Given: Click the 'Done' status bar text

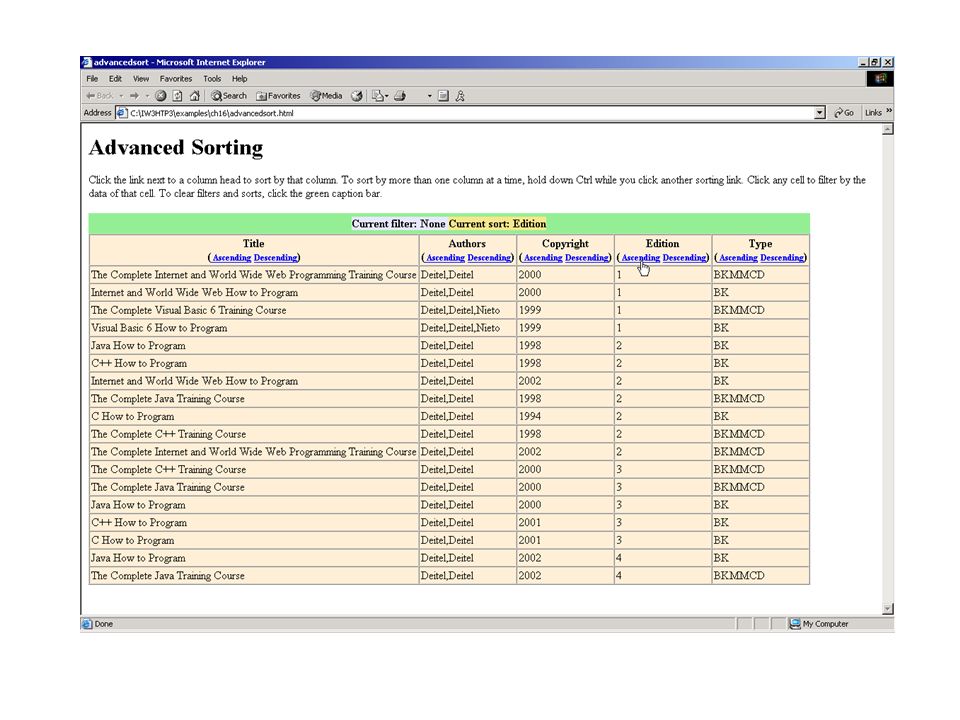Looking at the screenshot, I should (x=103, y=624).
